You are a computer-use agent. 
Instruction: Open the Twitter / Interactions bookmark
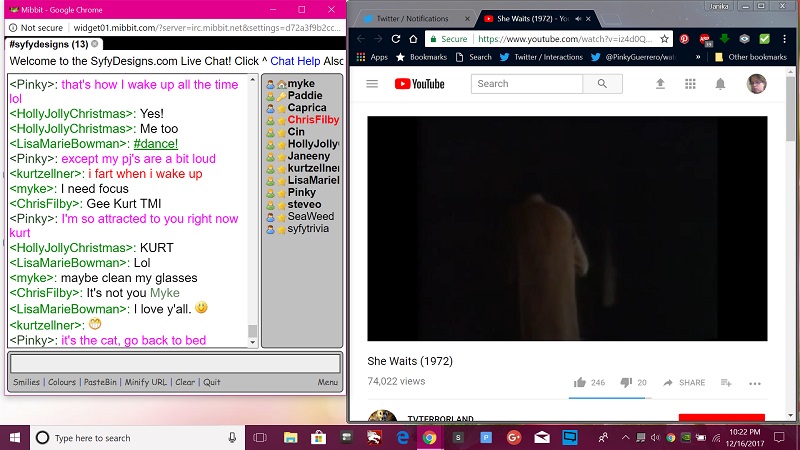pyautogui.click(x=541, y=57)
